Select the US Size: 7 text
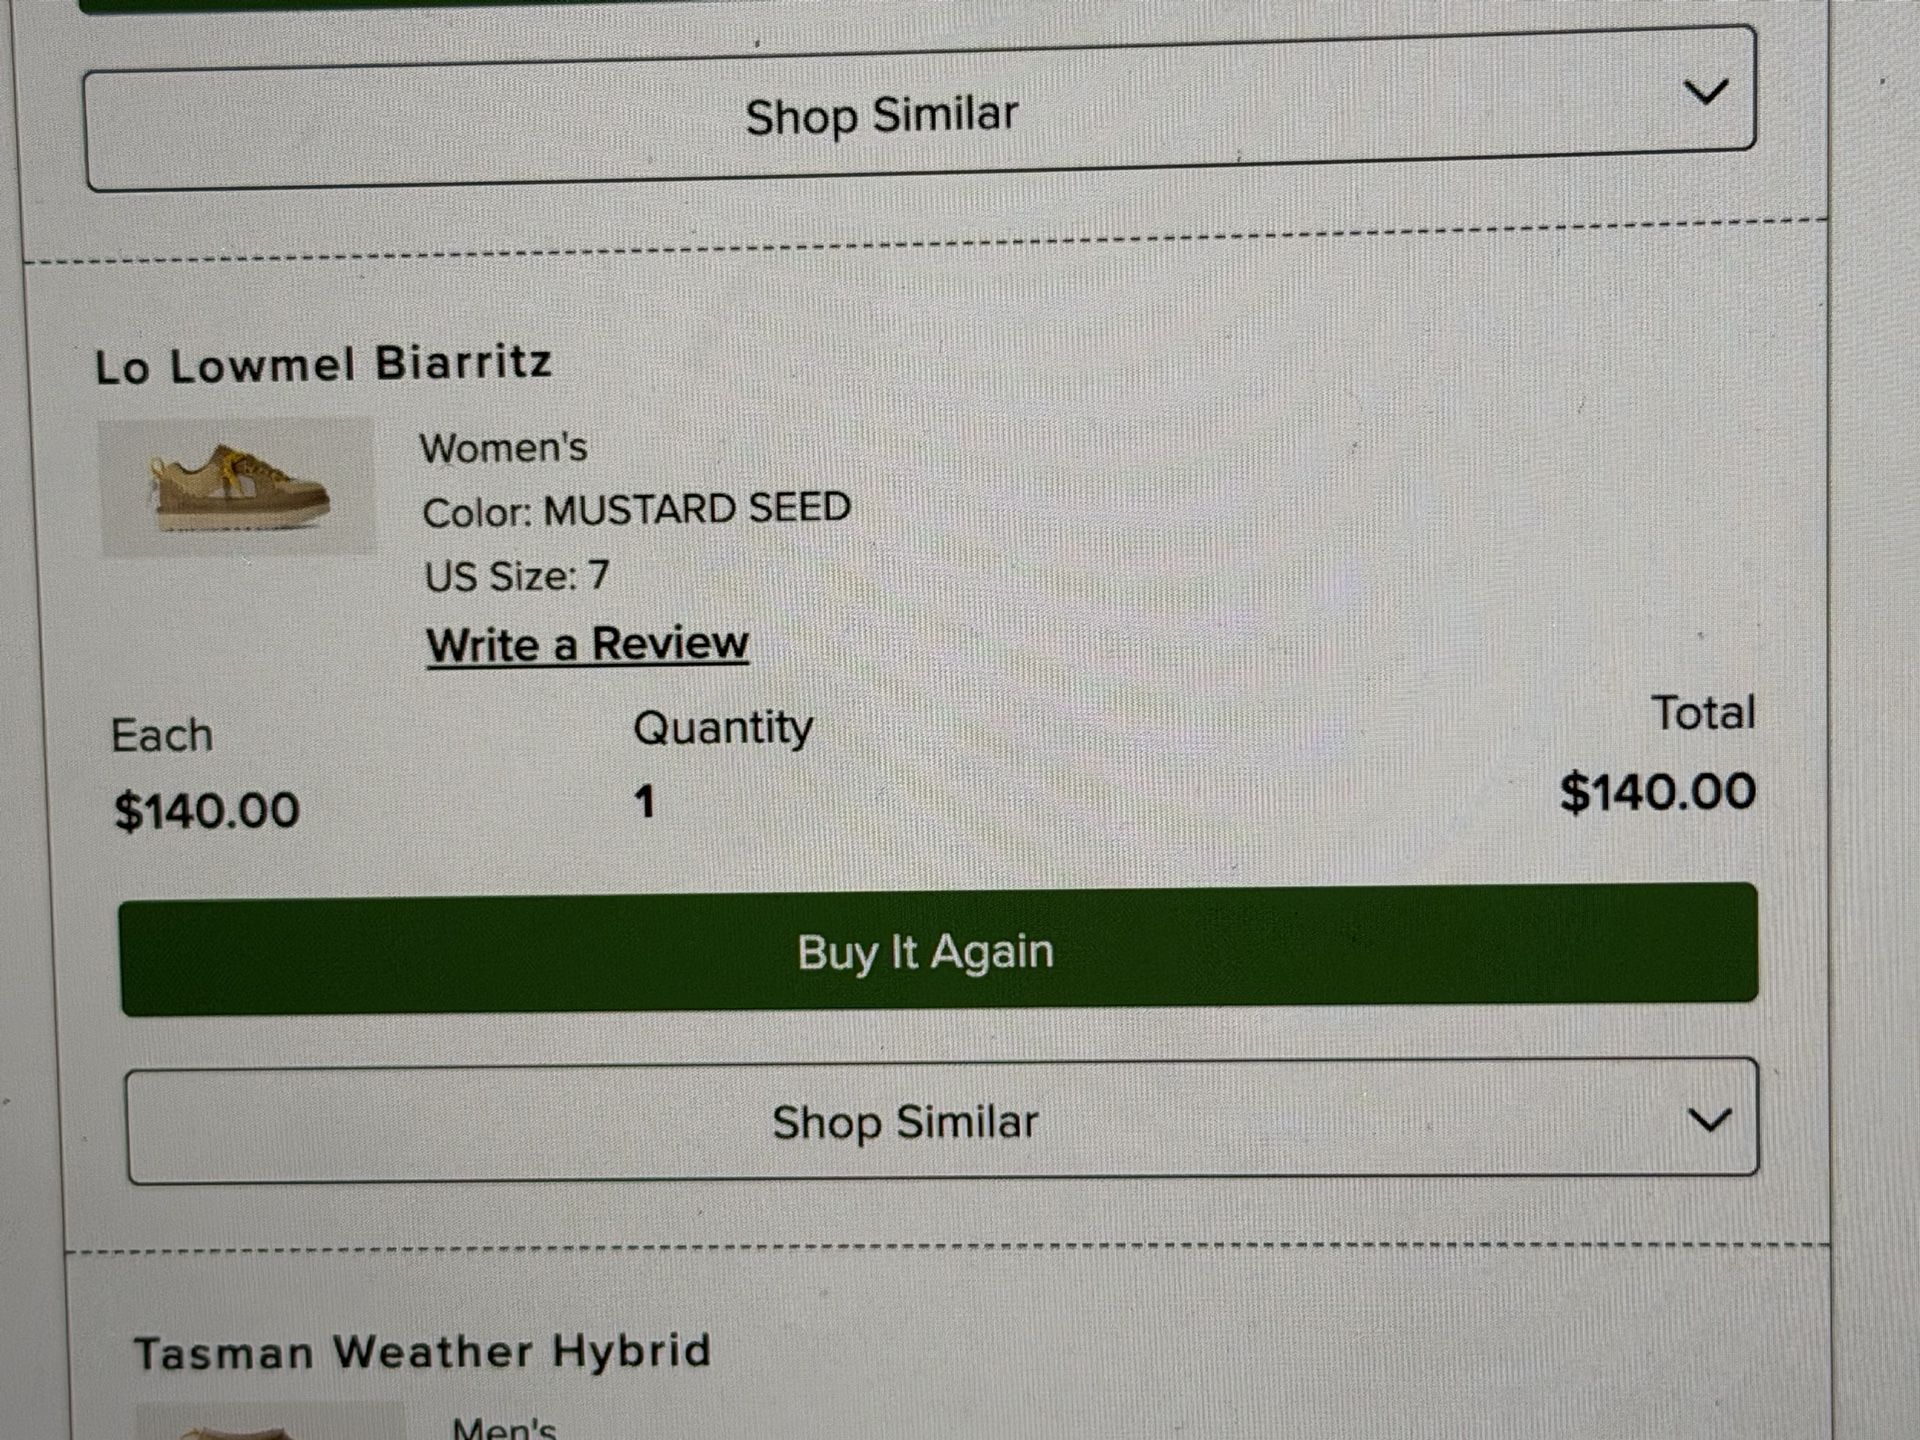This screenshot has height=1440, width=1920. pyautogui.click(x=516, y=576)
